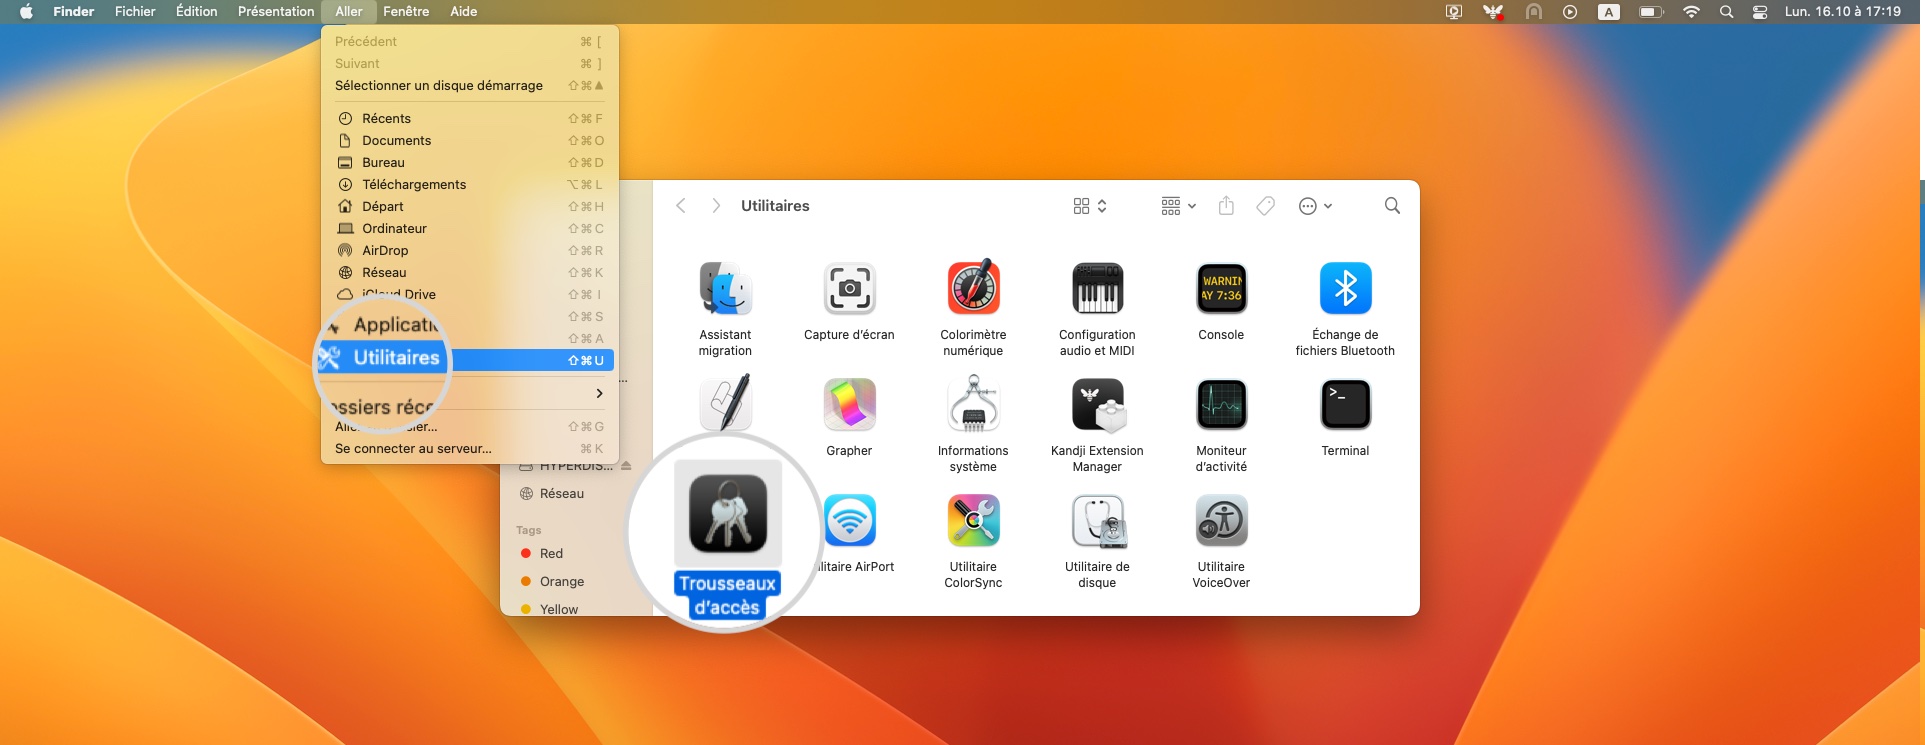Open the Édition menu
Image resolution: width=1925 pixels, height=745 pixels.
click(x=197, y=12)
